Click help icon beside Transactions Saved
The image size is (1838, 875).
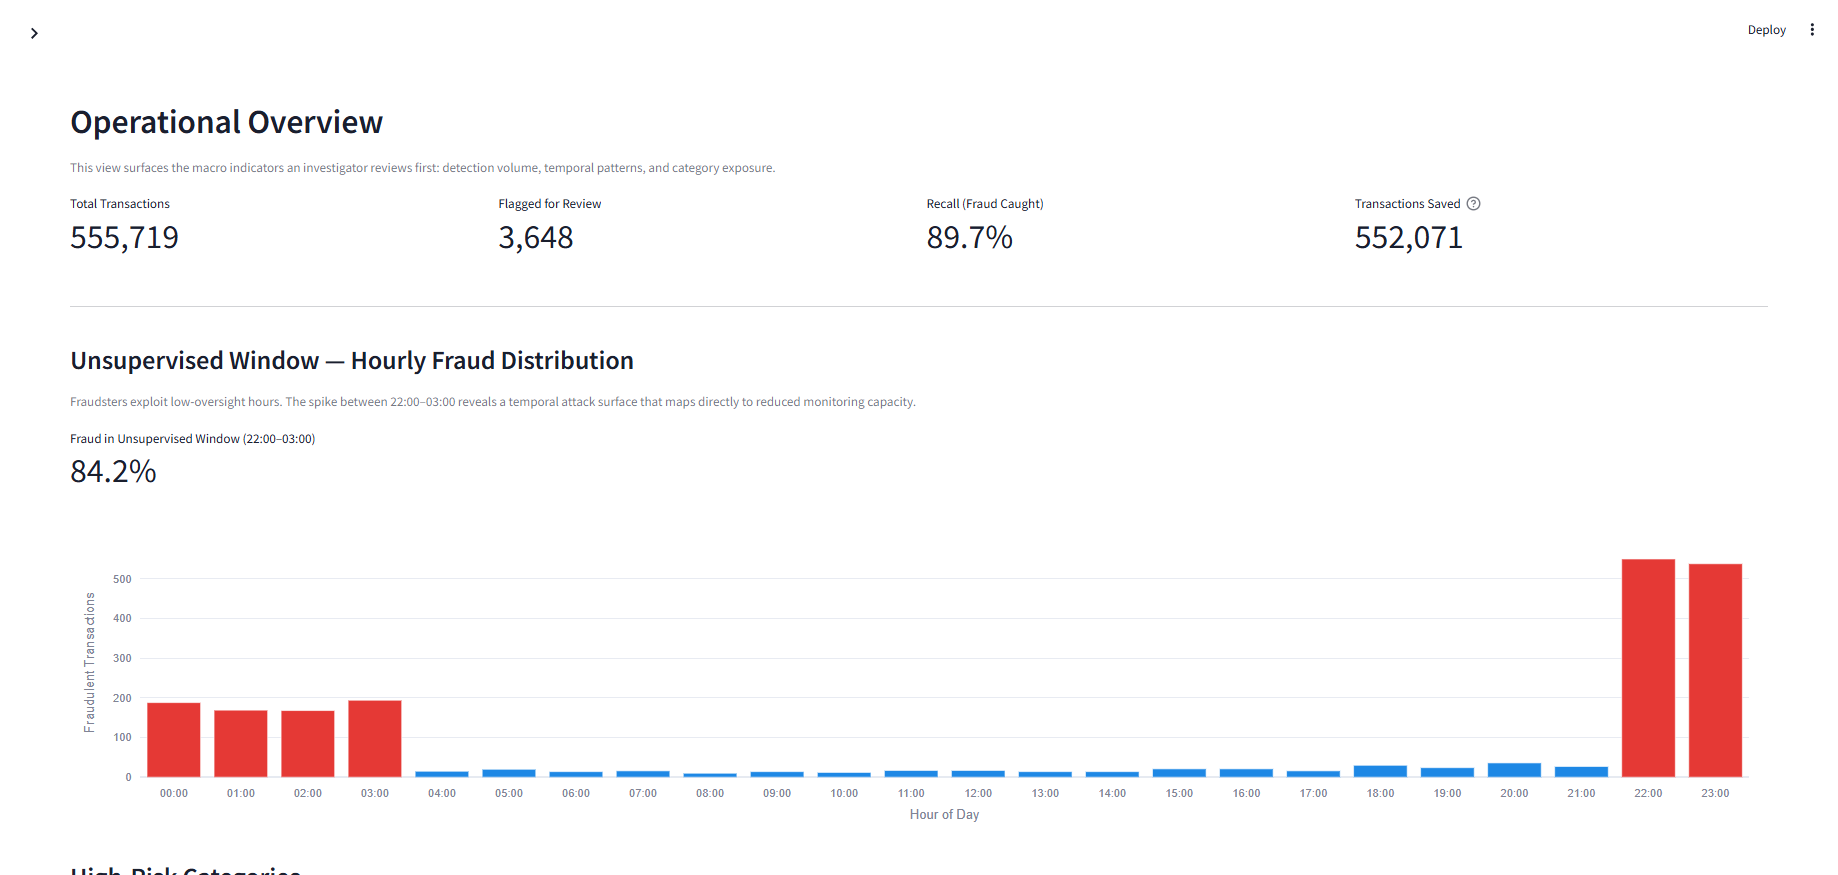1473,204
